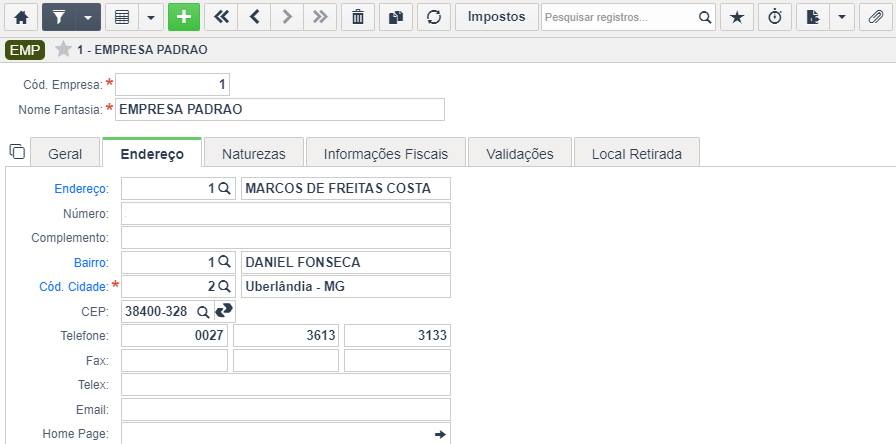Open the Local Retirada tab
Viewport: 896px width, 444px height.
coord(637,154)
